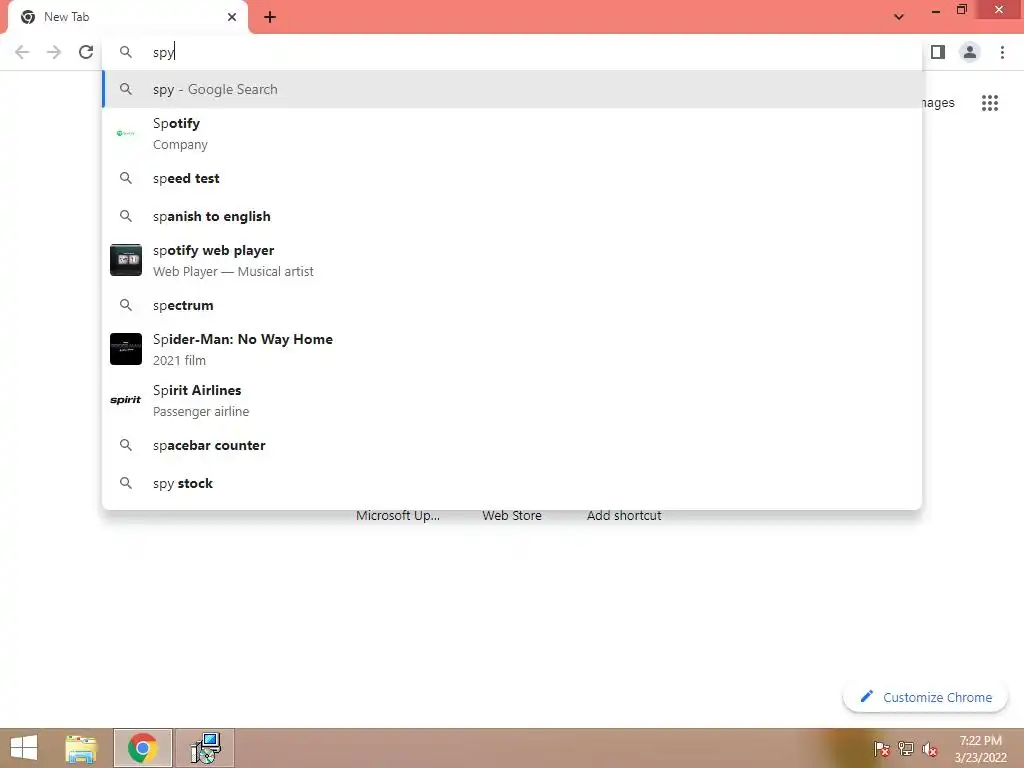1024x768 pixels.
Task: Click the browser forward arrow
Action: pos(54,52)
